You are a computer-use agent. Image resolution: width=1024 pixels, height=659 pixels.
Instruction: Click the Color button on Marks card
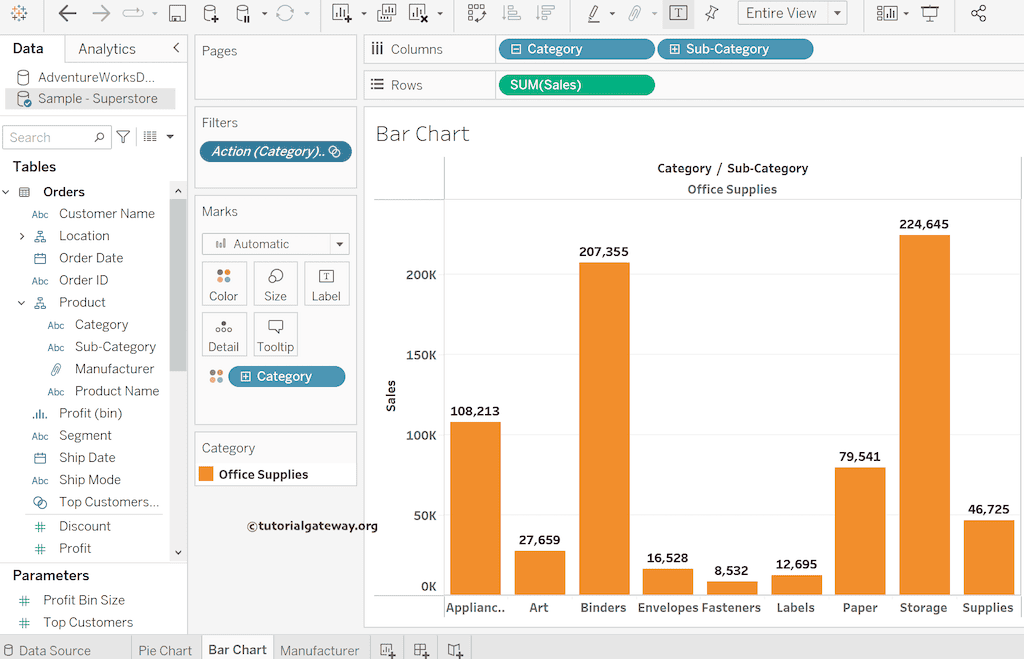[x=224, y=283]
